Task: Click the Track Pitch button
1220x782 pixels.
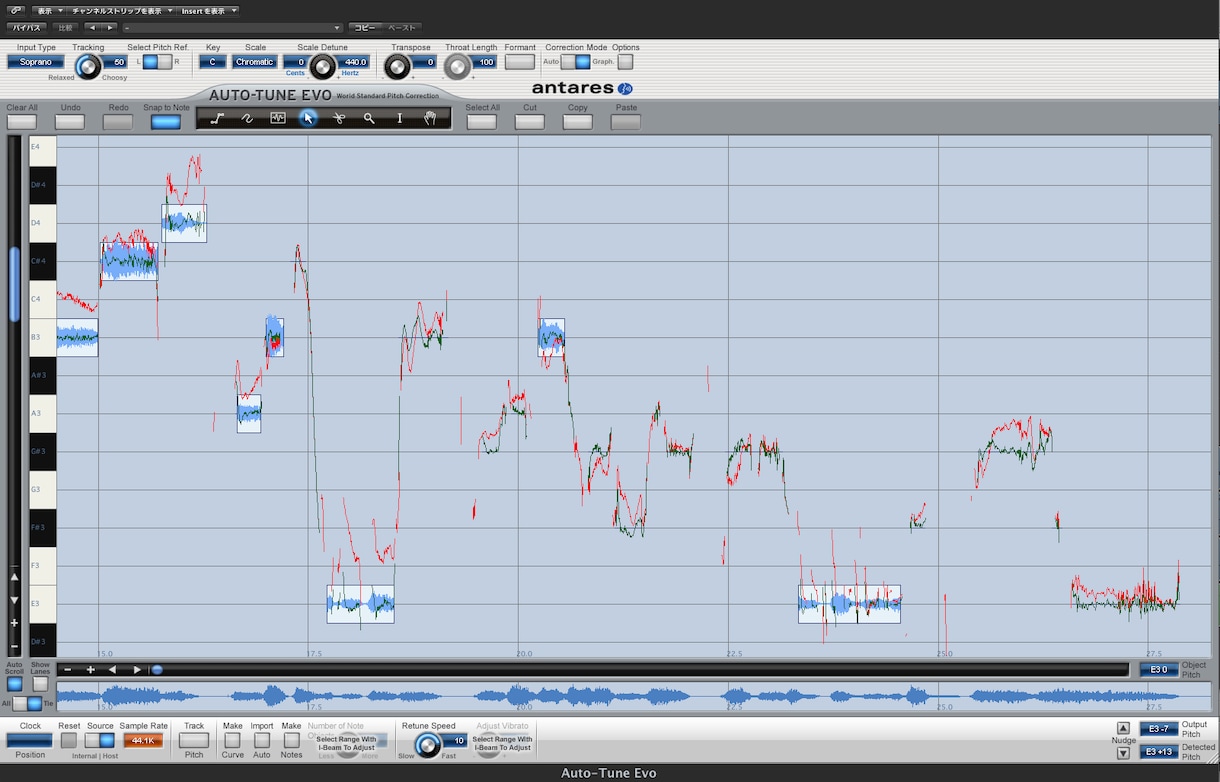Action: (x=194, y=740)
